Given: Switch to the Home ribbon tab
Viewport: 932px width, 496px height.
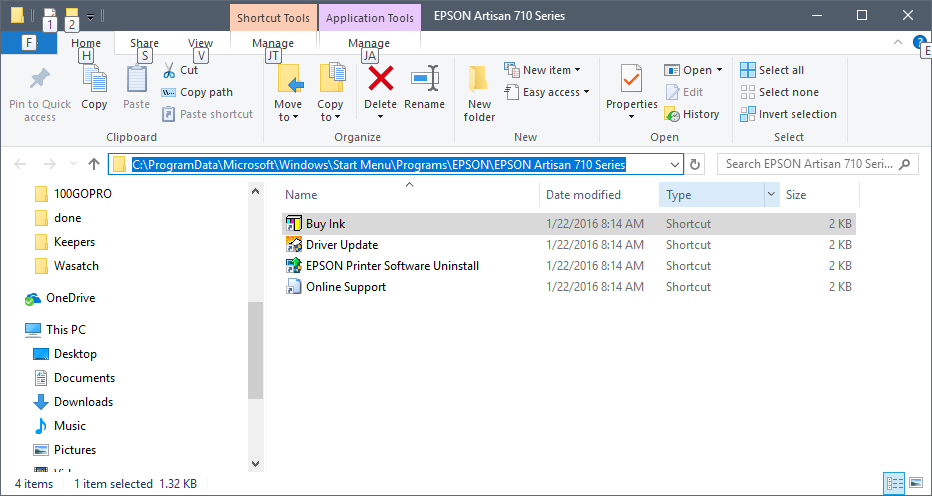Looking at the screenshot, I should coord(86,43).
